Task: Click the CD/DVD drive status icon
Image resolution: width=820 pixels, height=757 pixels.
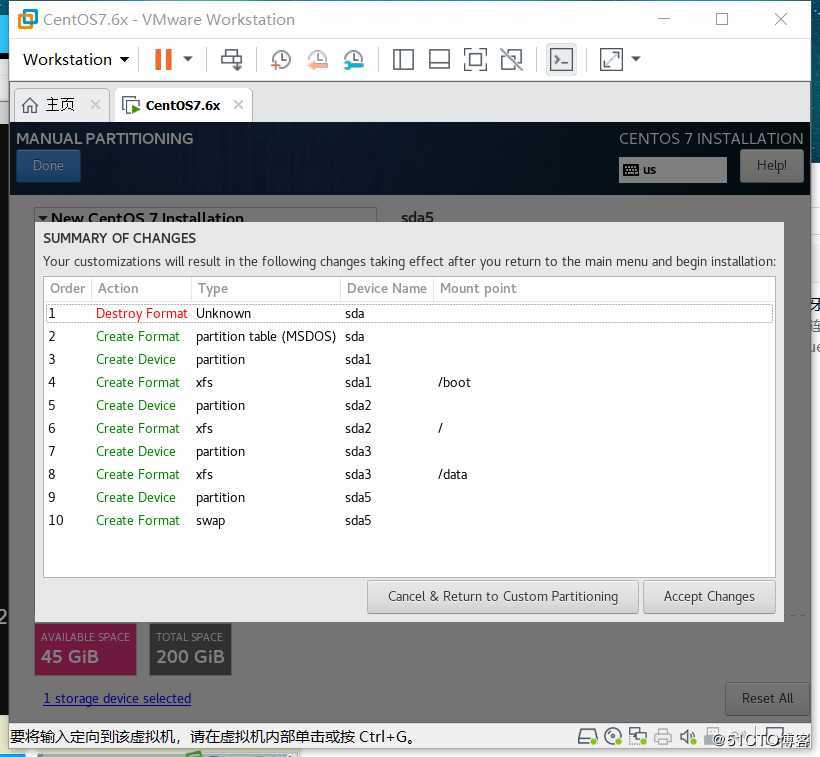Action: [613, 737]
